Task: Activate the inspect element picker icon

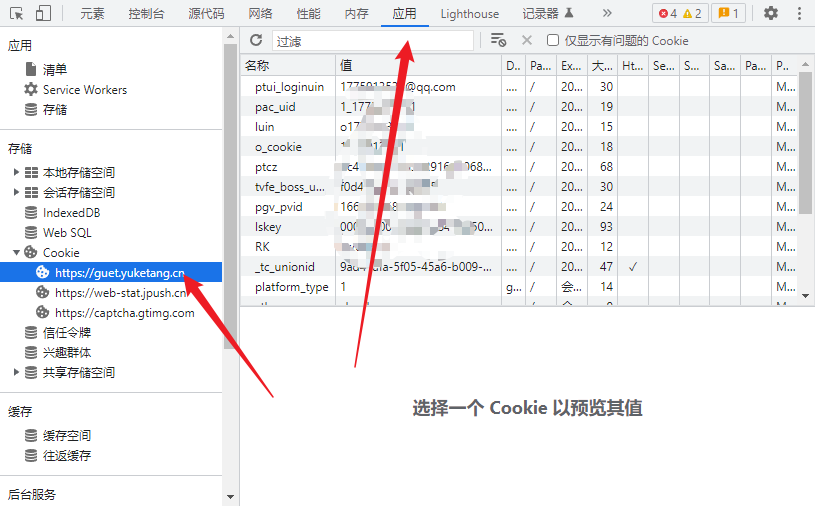Action: (17, 14)
